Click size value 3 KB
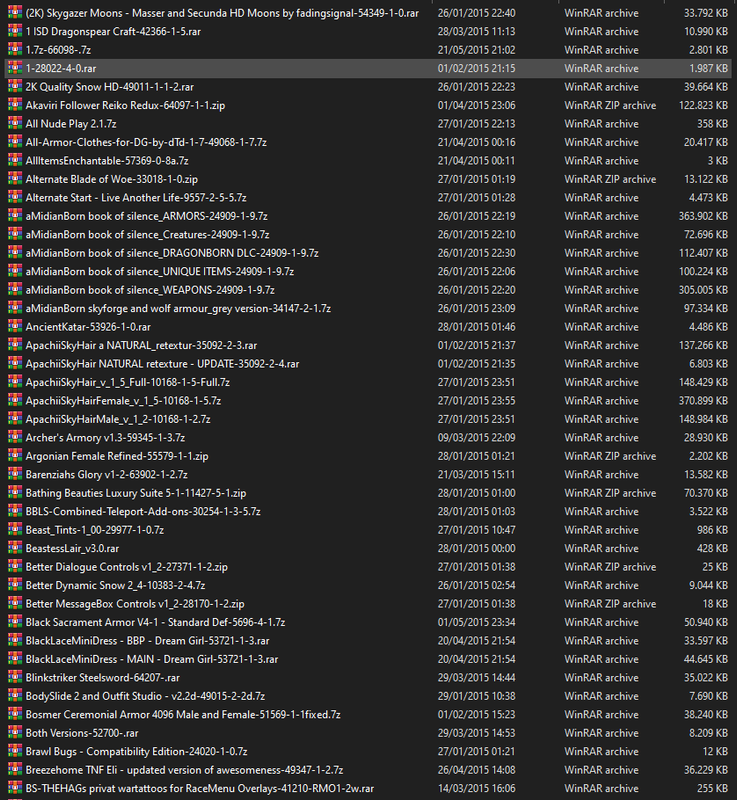 click(718, 160)
